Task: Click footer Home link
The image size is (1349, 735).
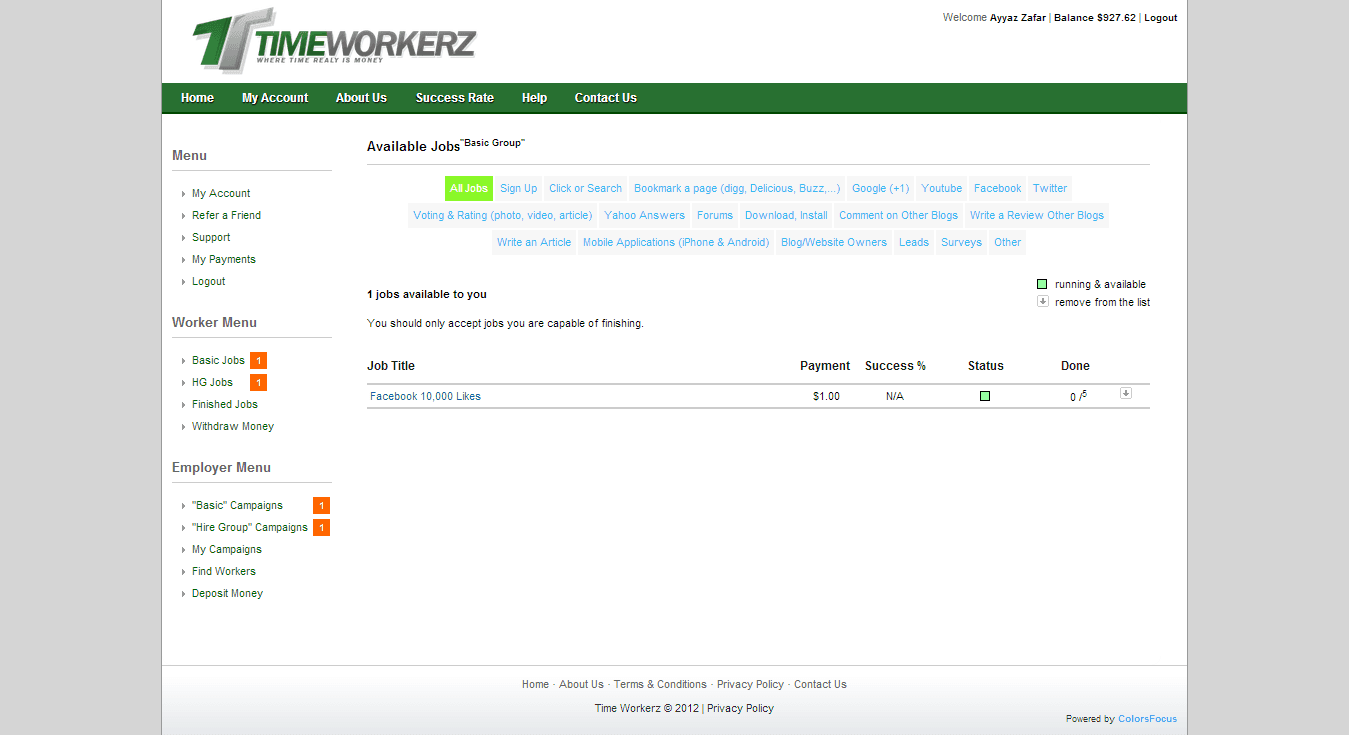Action: click(x=535, y=685)
